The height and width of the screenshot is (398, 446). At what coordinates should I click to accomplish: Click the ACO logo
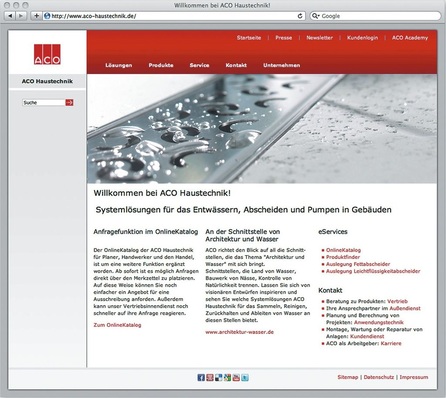(47, 54)
